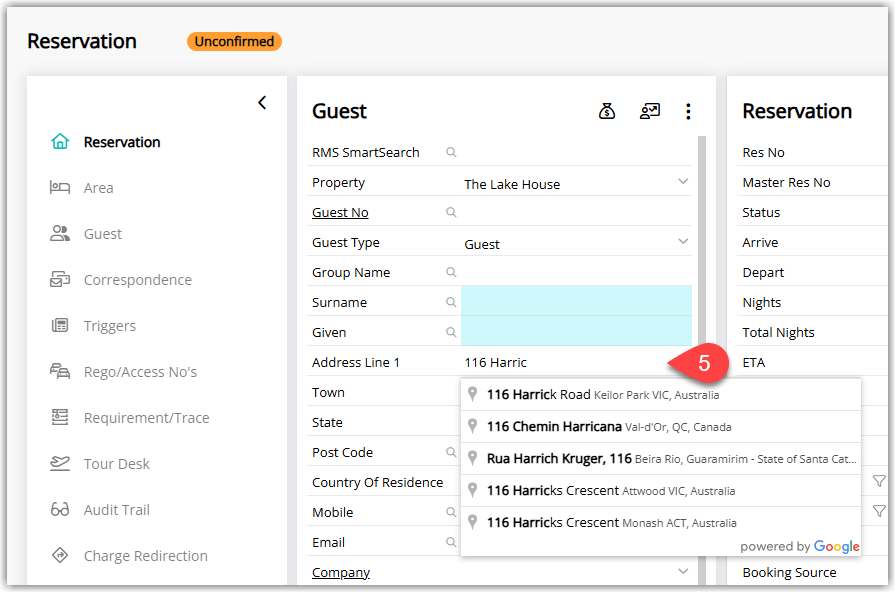Viewport: 896px width, 593px height.
Task: Click the Charge Redirection diamond icon
Action: coord(60,555)
